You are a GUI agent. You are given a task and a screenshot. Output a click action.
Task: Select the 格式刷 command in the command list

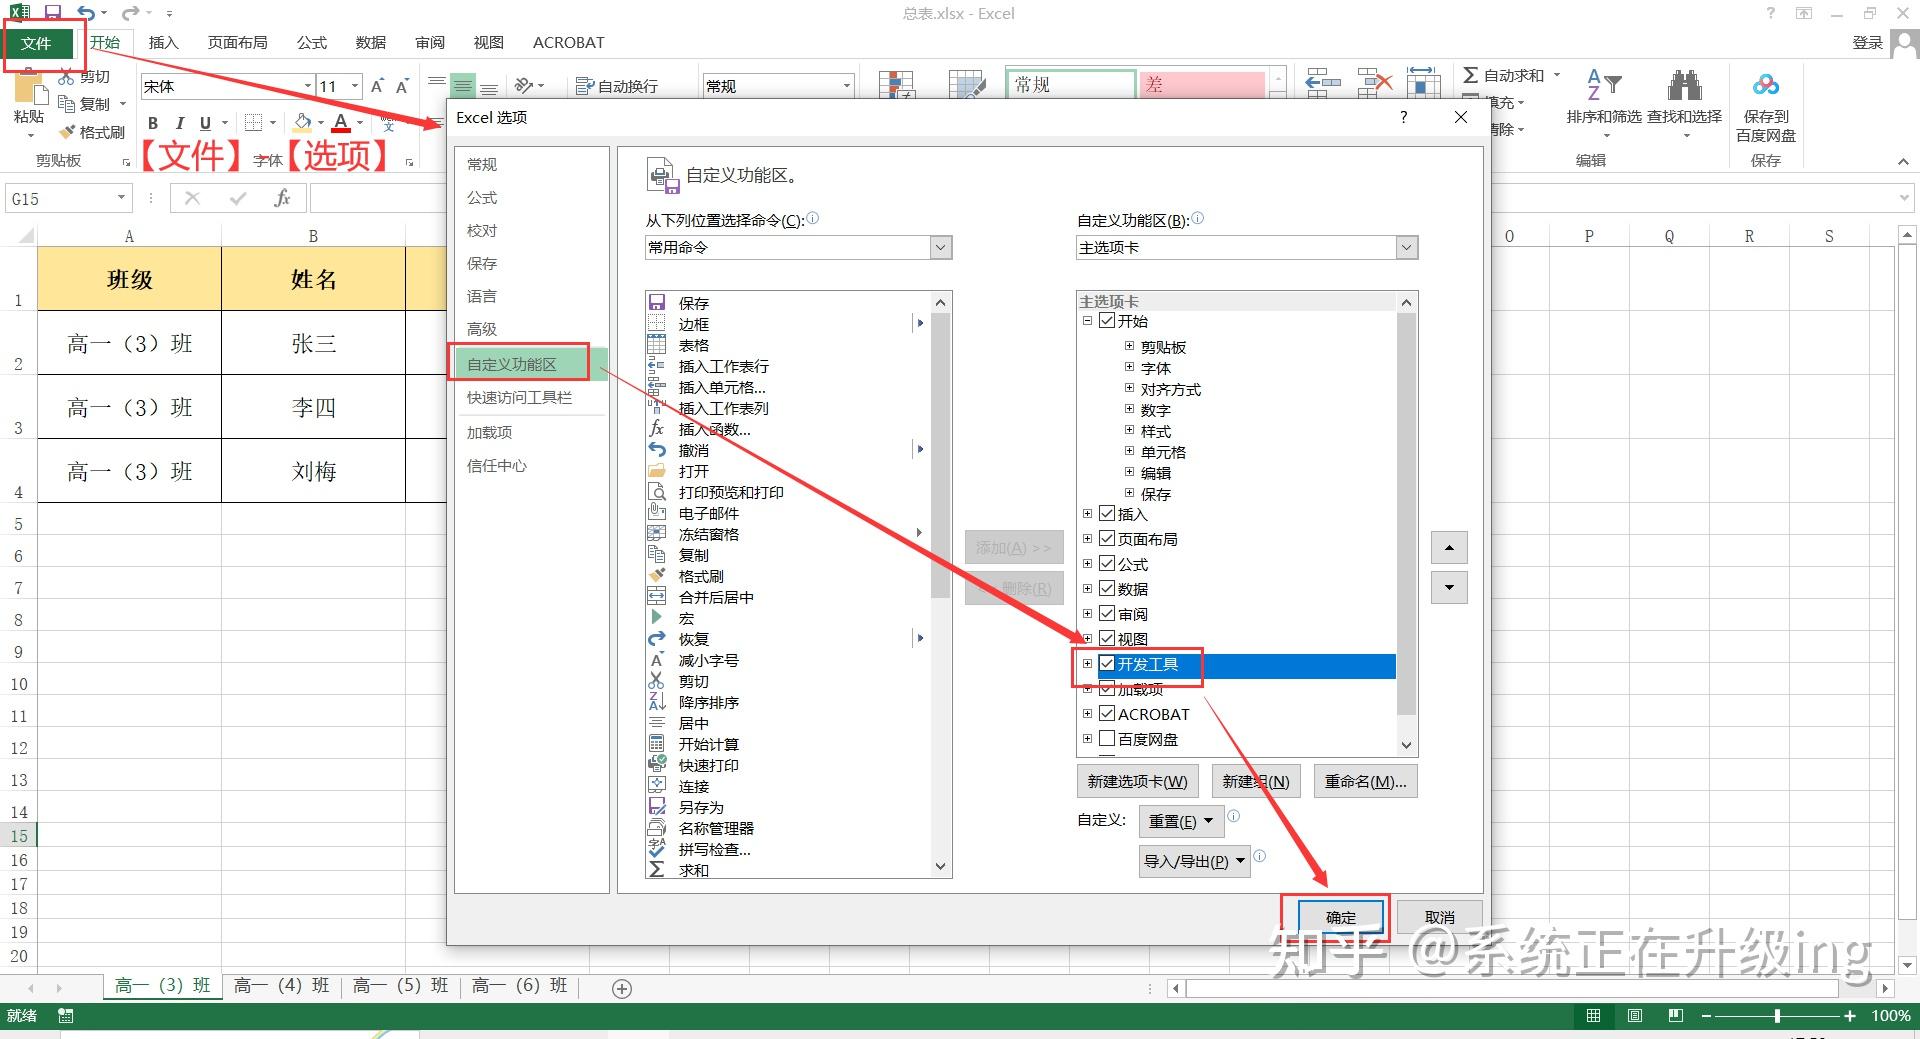coord(699,575)
